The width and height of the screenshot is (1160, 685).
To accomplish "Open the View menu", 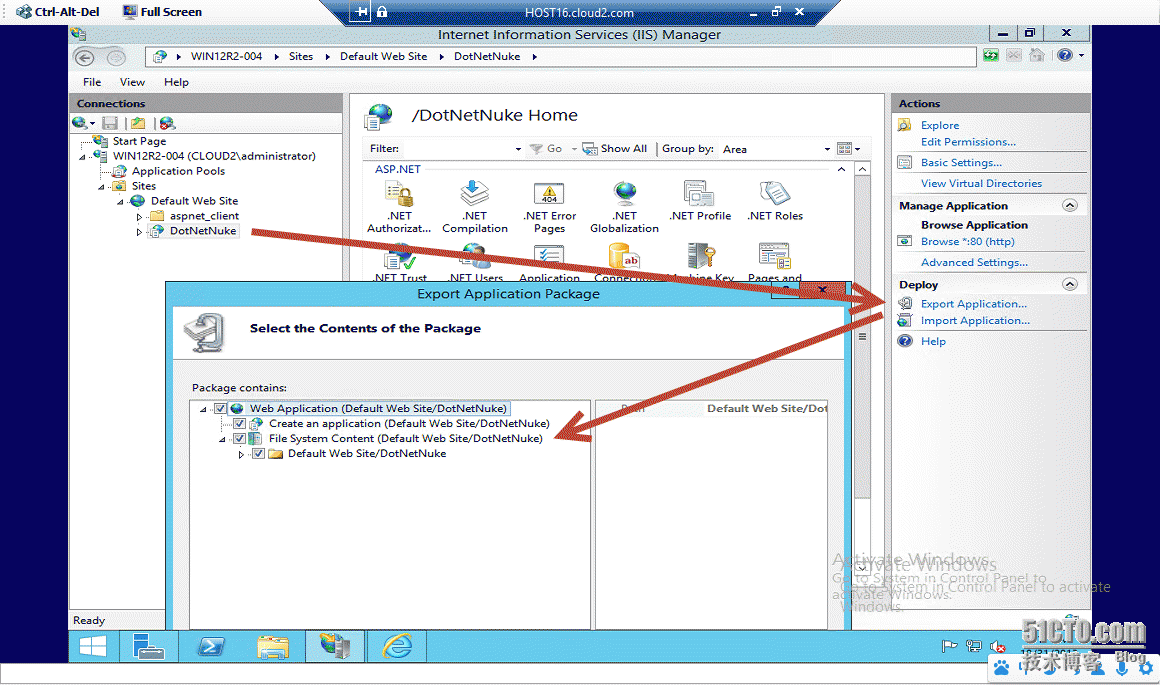I will (132, 82).
